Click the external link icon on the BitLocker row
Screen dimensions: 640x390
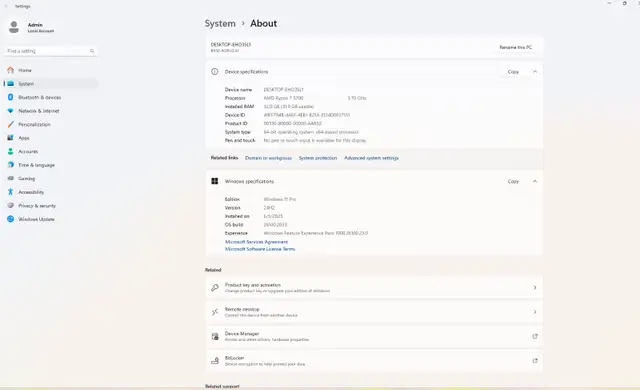535,361
